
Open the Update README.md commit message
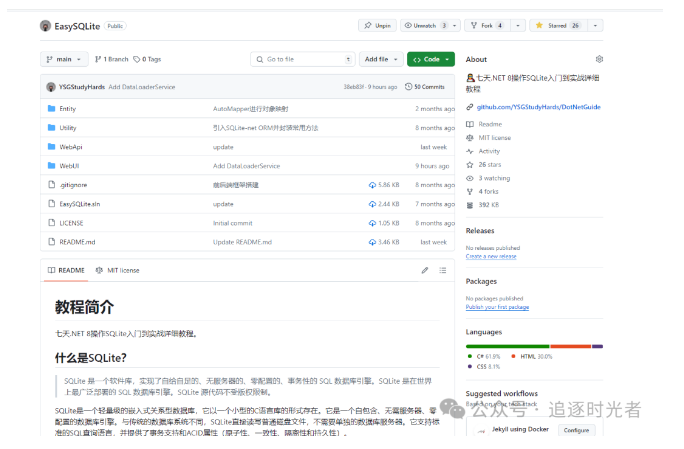242,242
